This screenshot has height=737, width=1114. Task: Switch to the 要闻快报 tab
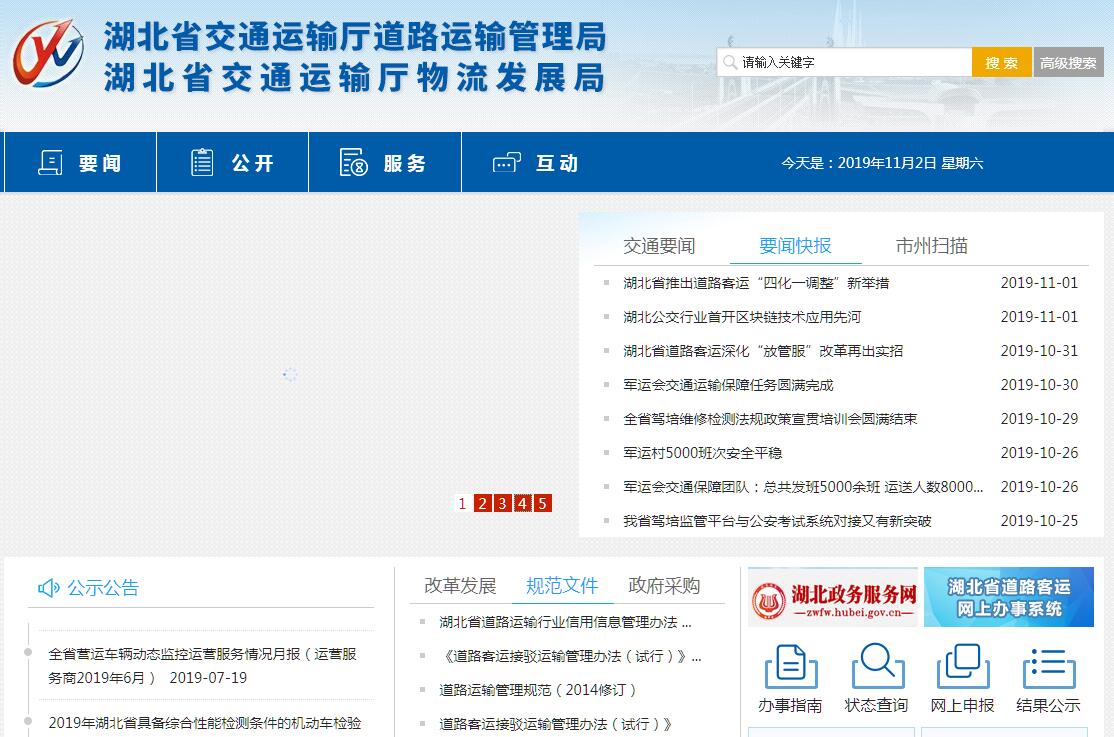(795, 246)
